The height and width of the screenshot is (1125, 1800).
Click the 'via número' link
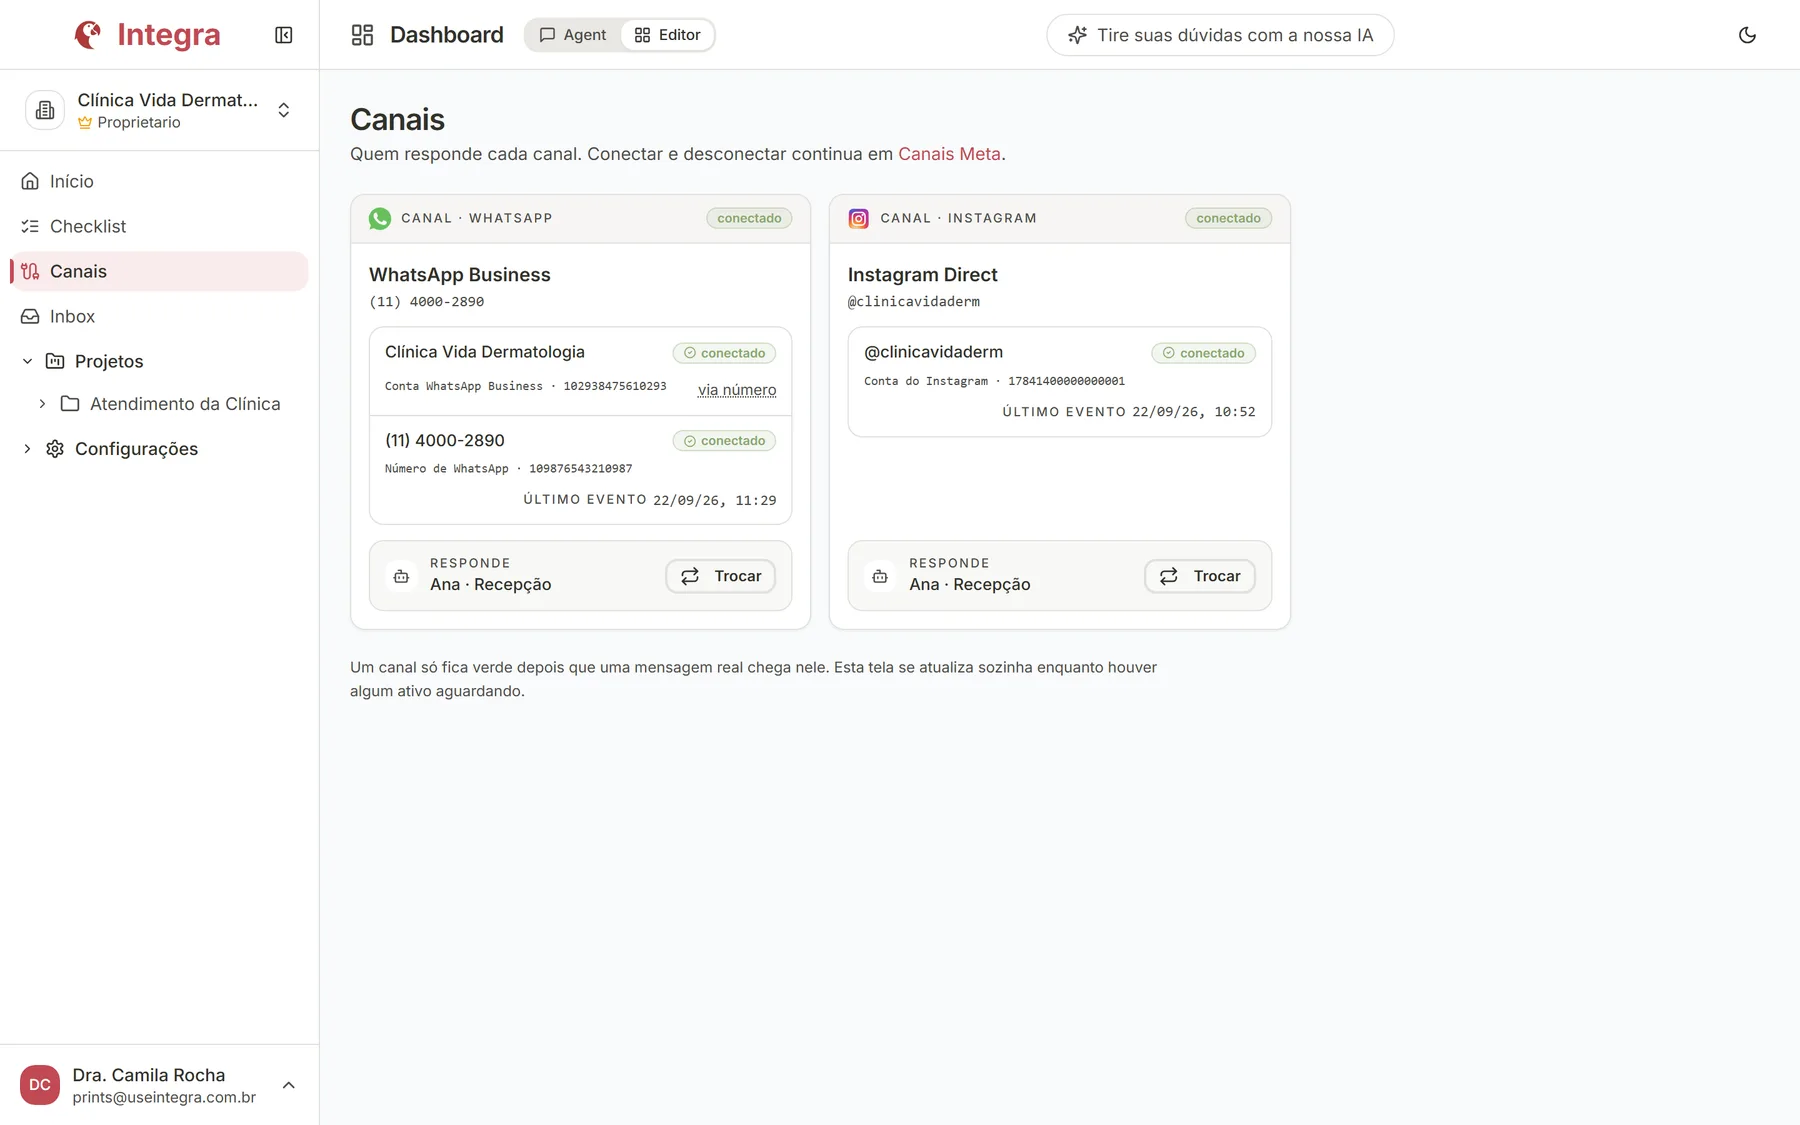(x=737, y=390)
